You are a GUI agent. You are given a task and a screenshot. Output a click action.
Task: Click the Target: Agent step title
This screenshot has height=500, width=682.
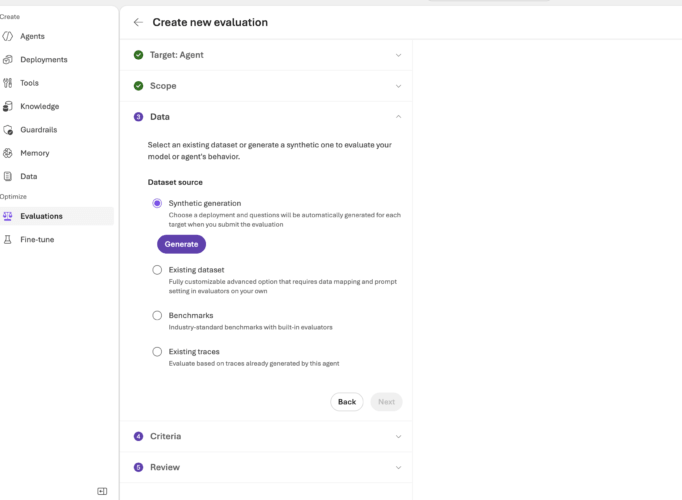pos(177,55)
